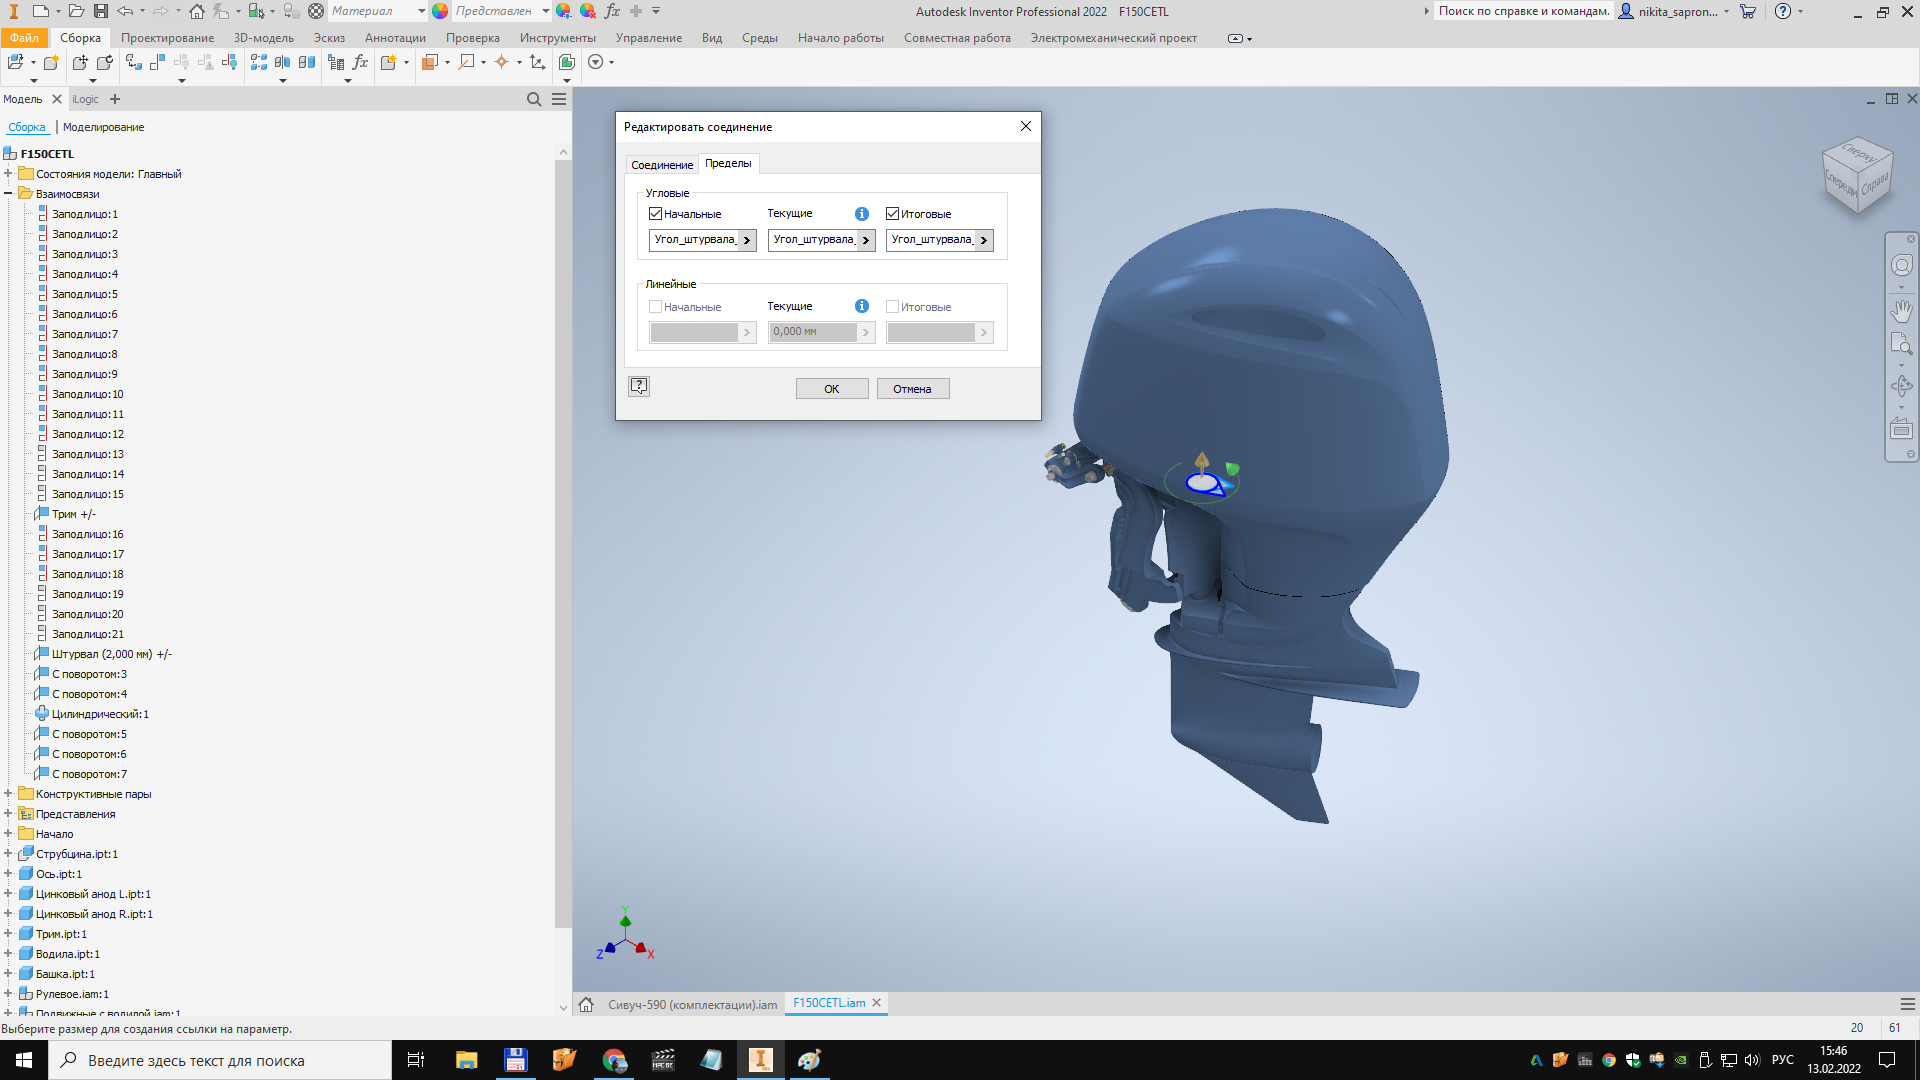The image size is (1920, 1080).
Task: Open the Аннотации ribbon tab
Action: coord(395,38)
